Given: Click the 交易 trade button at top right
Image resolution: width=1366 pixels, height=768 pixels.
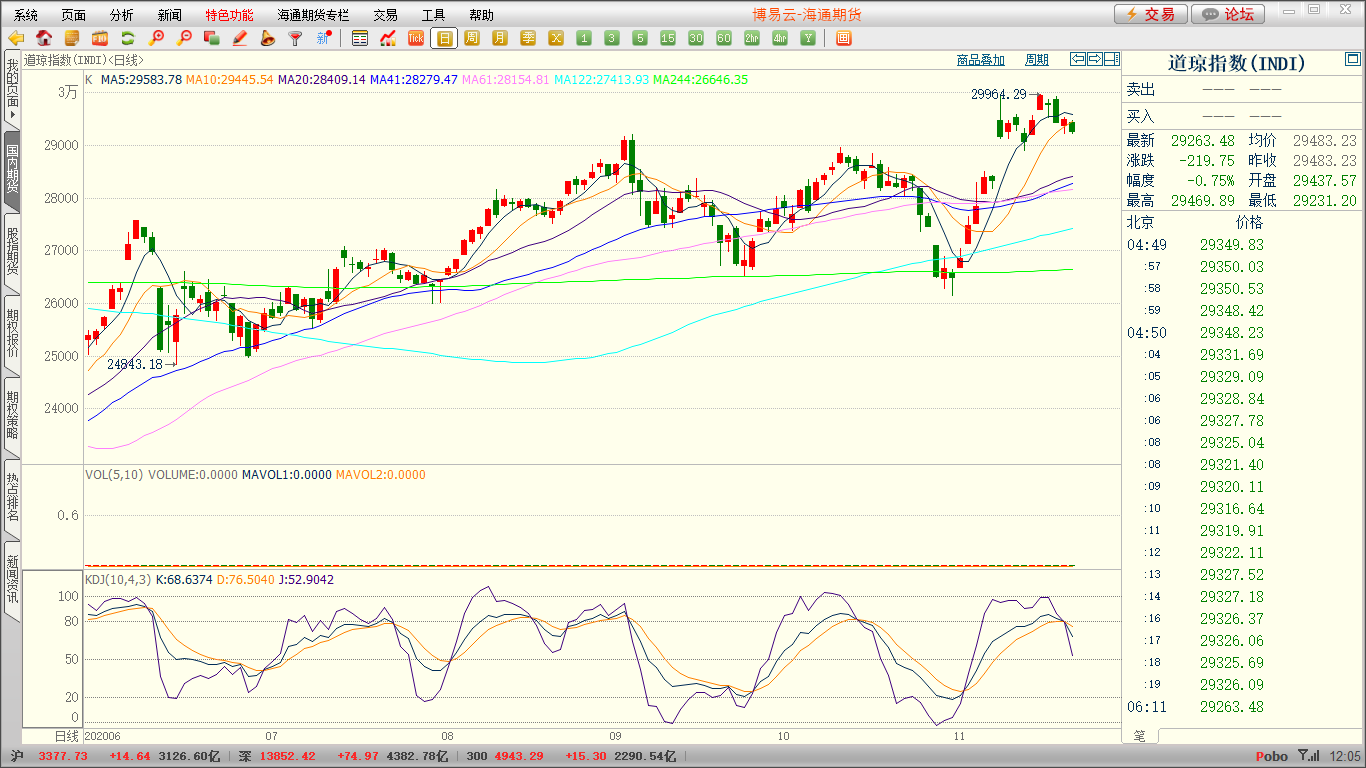Looking at the screenshot, I should [1151, 14].
